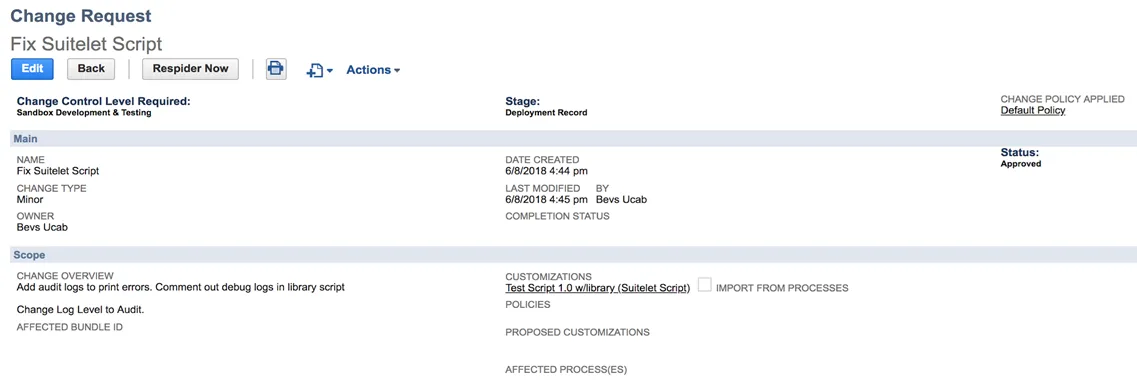Click the Change Overview description text
Image resolution: width=1137 pixels, height=383 pixels.
(x=181, y=287)
